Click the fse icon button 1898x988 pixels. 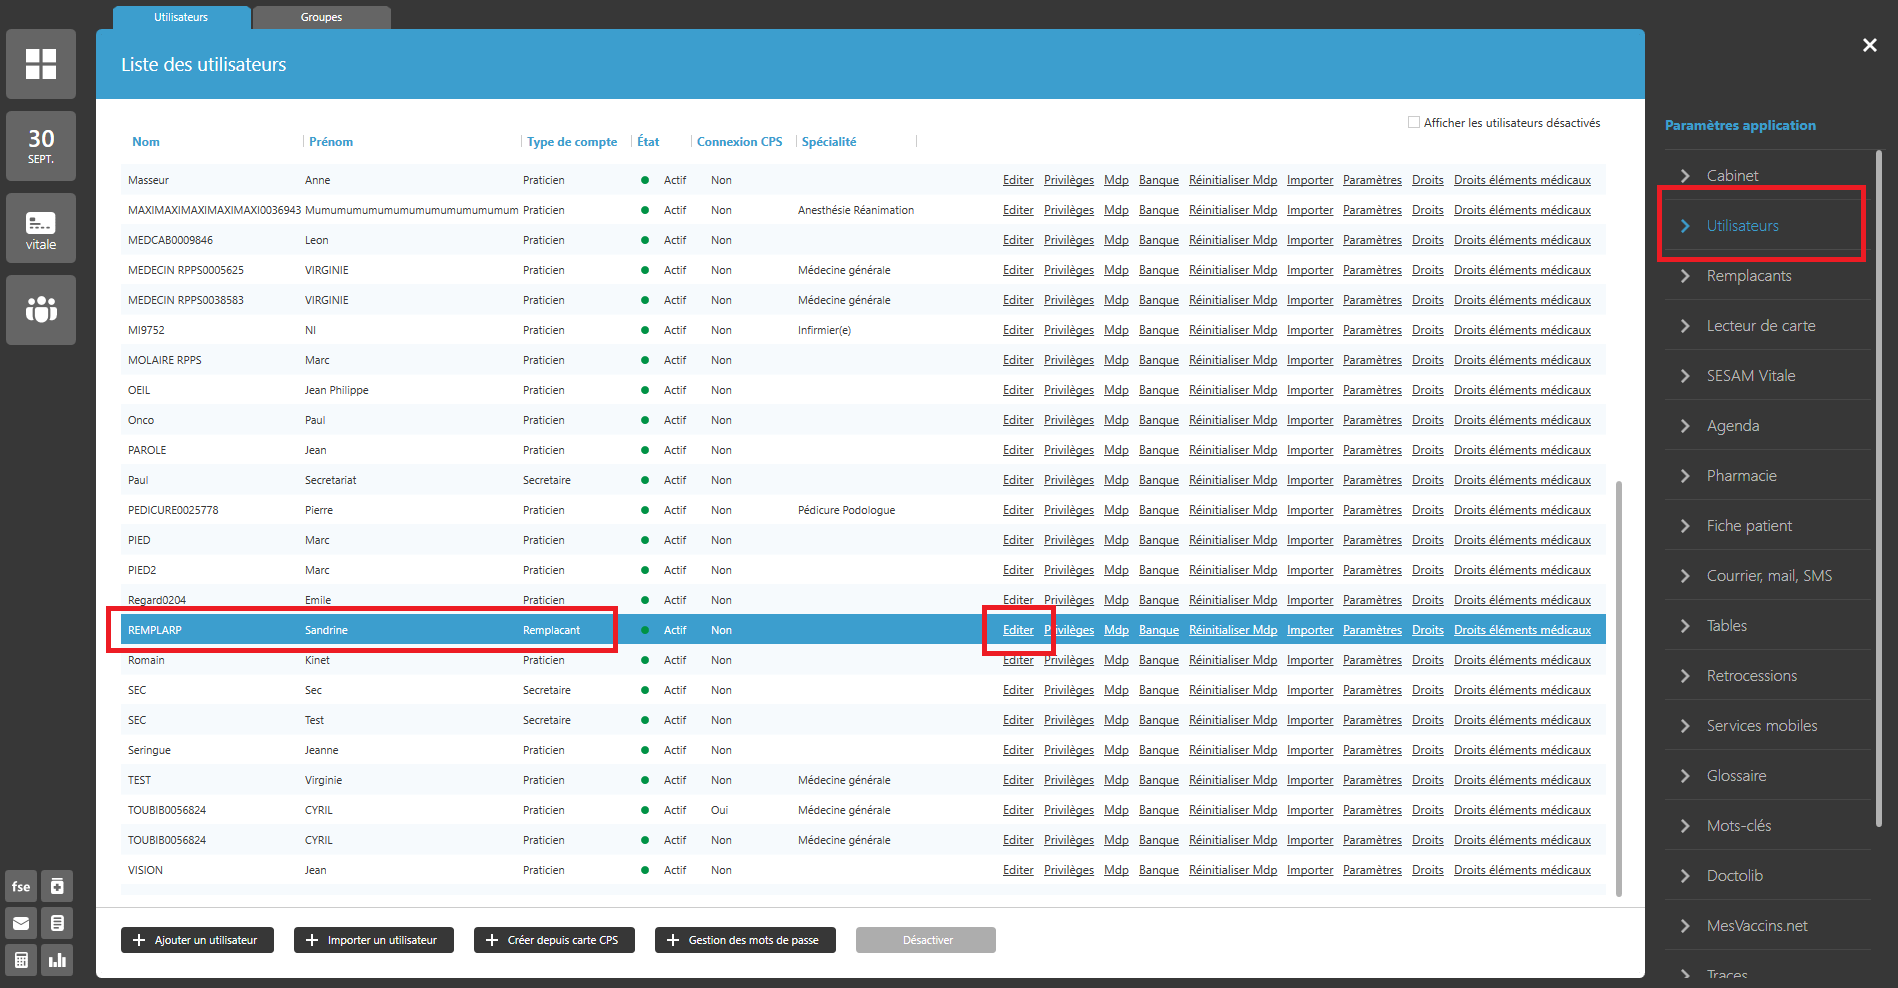tap(21, 886)
